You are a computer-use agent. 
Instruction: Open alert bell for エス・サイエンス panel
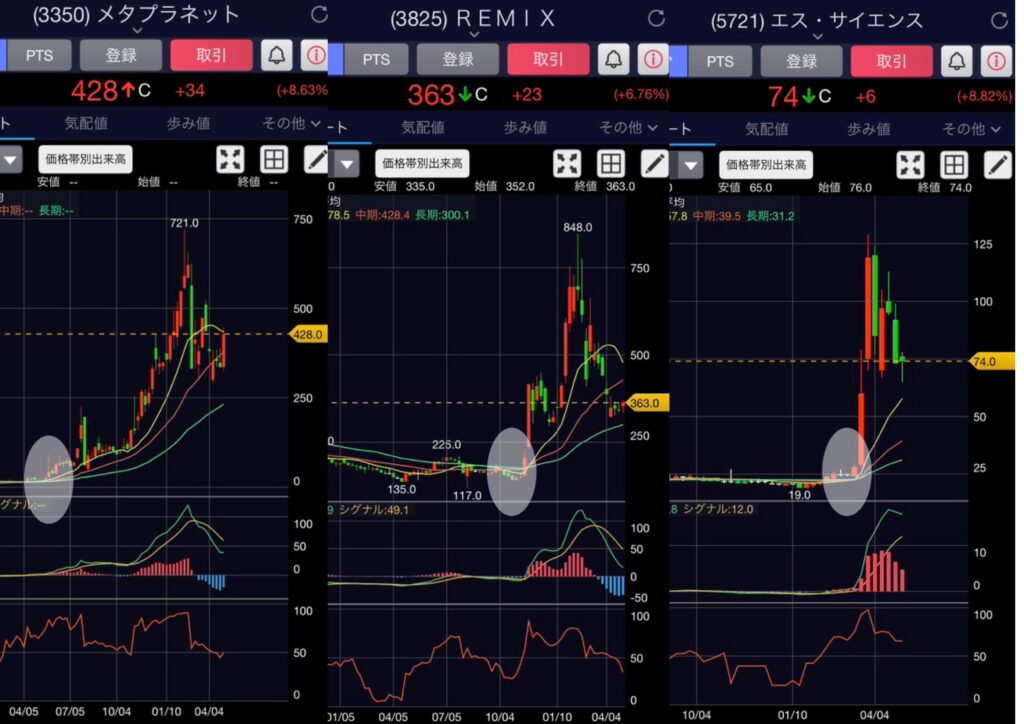[x=957, y=61]
